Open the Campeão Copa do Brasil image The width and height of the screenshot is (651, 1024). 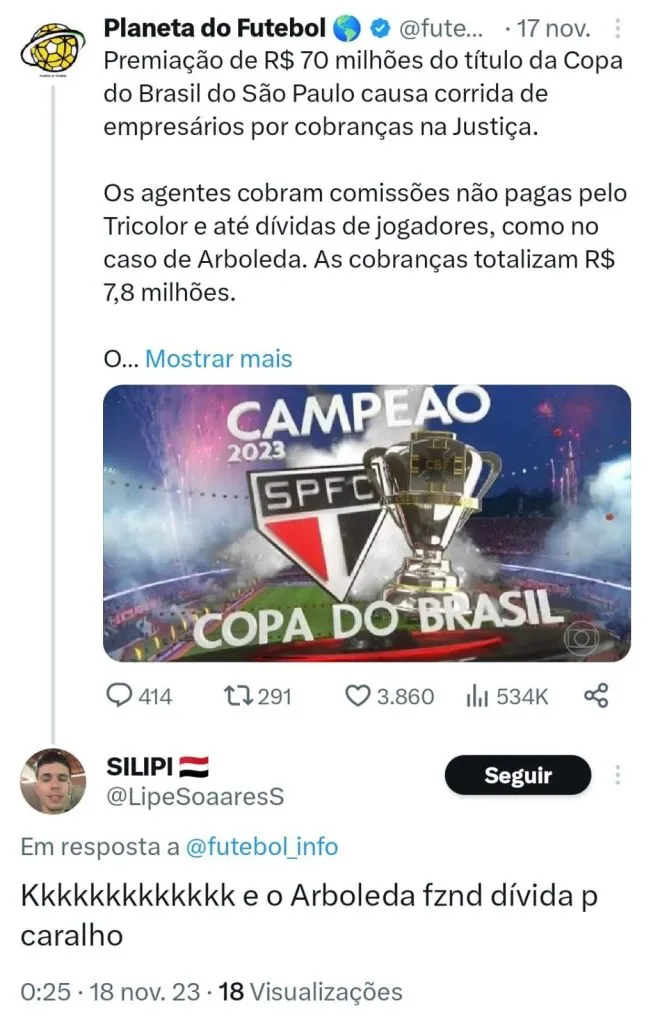367,523
